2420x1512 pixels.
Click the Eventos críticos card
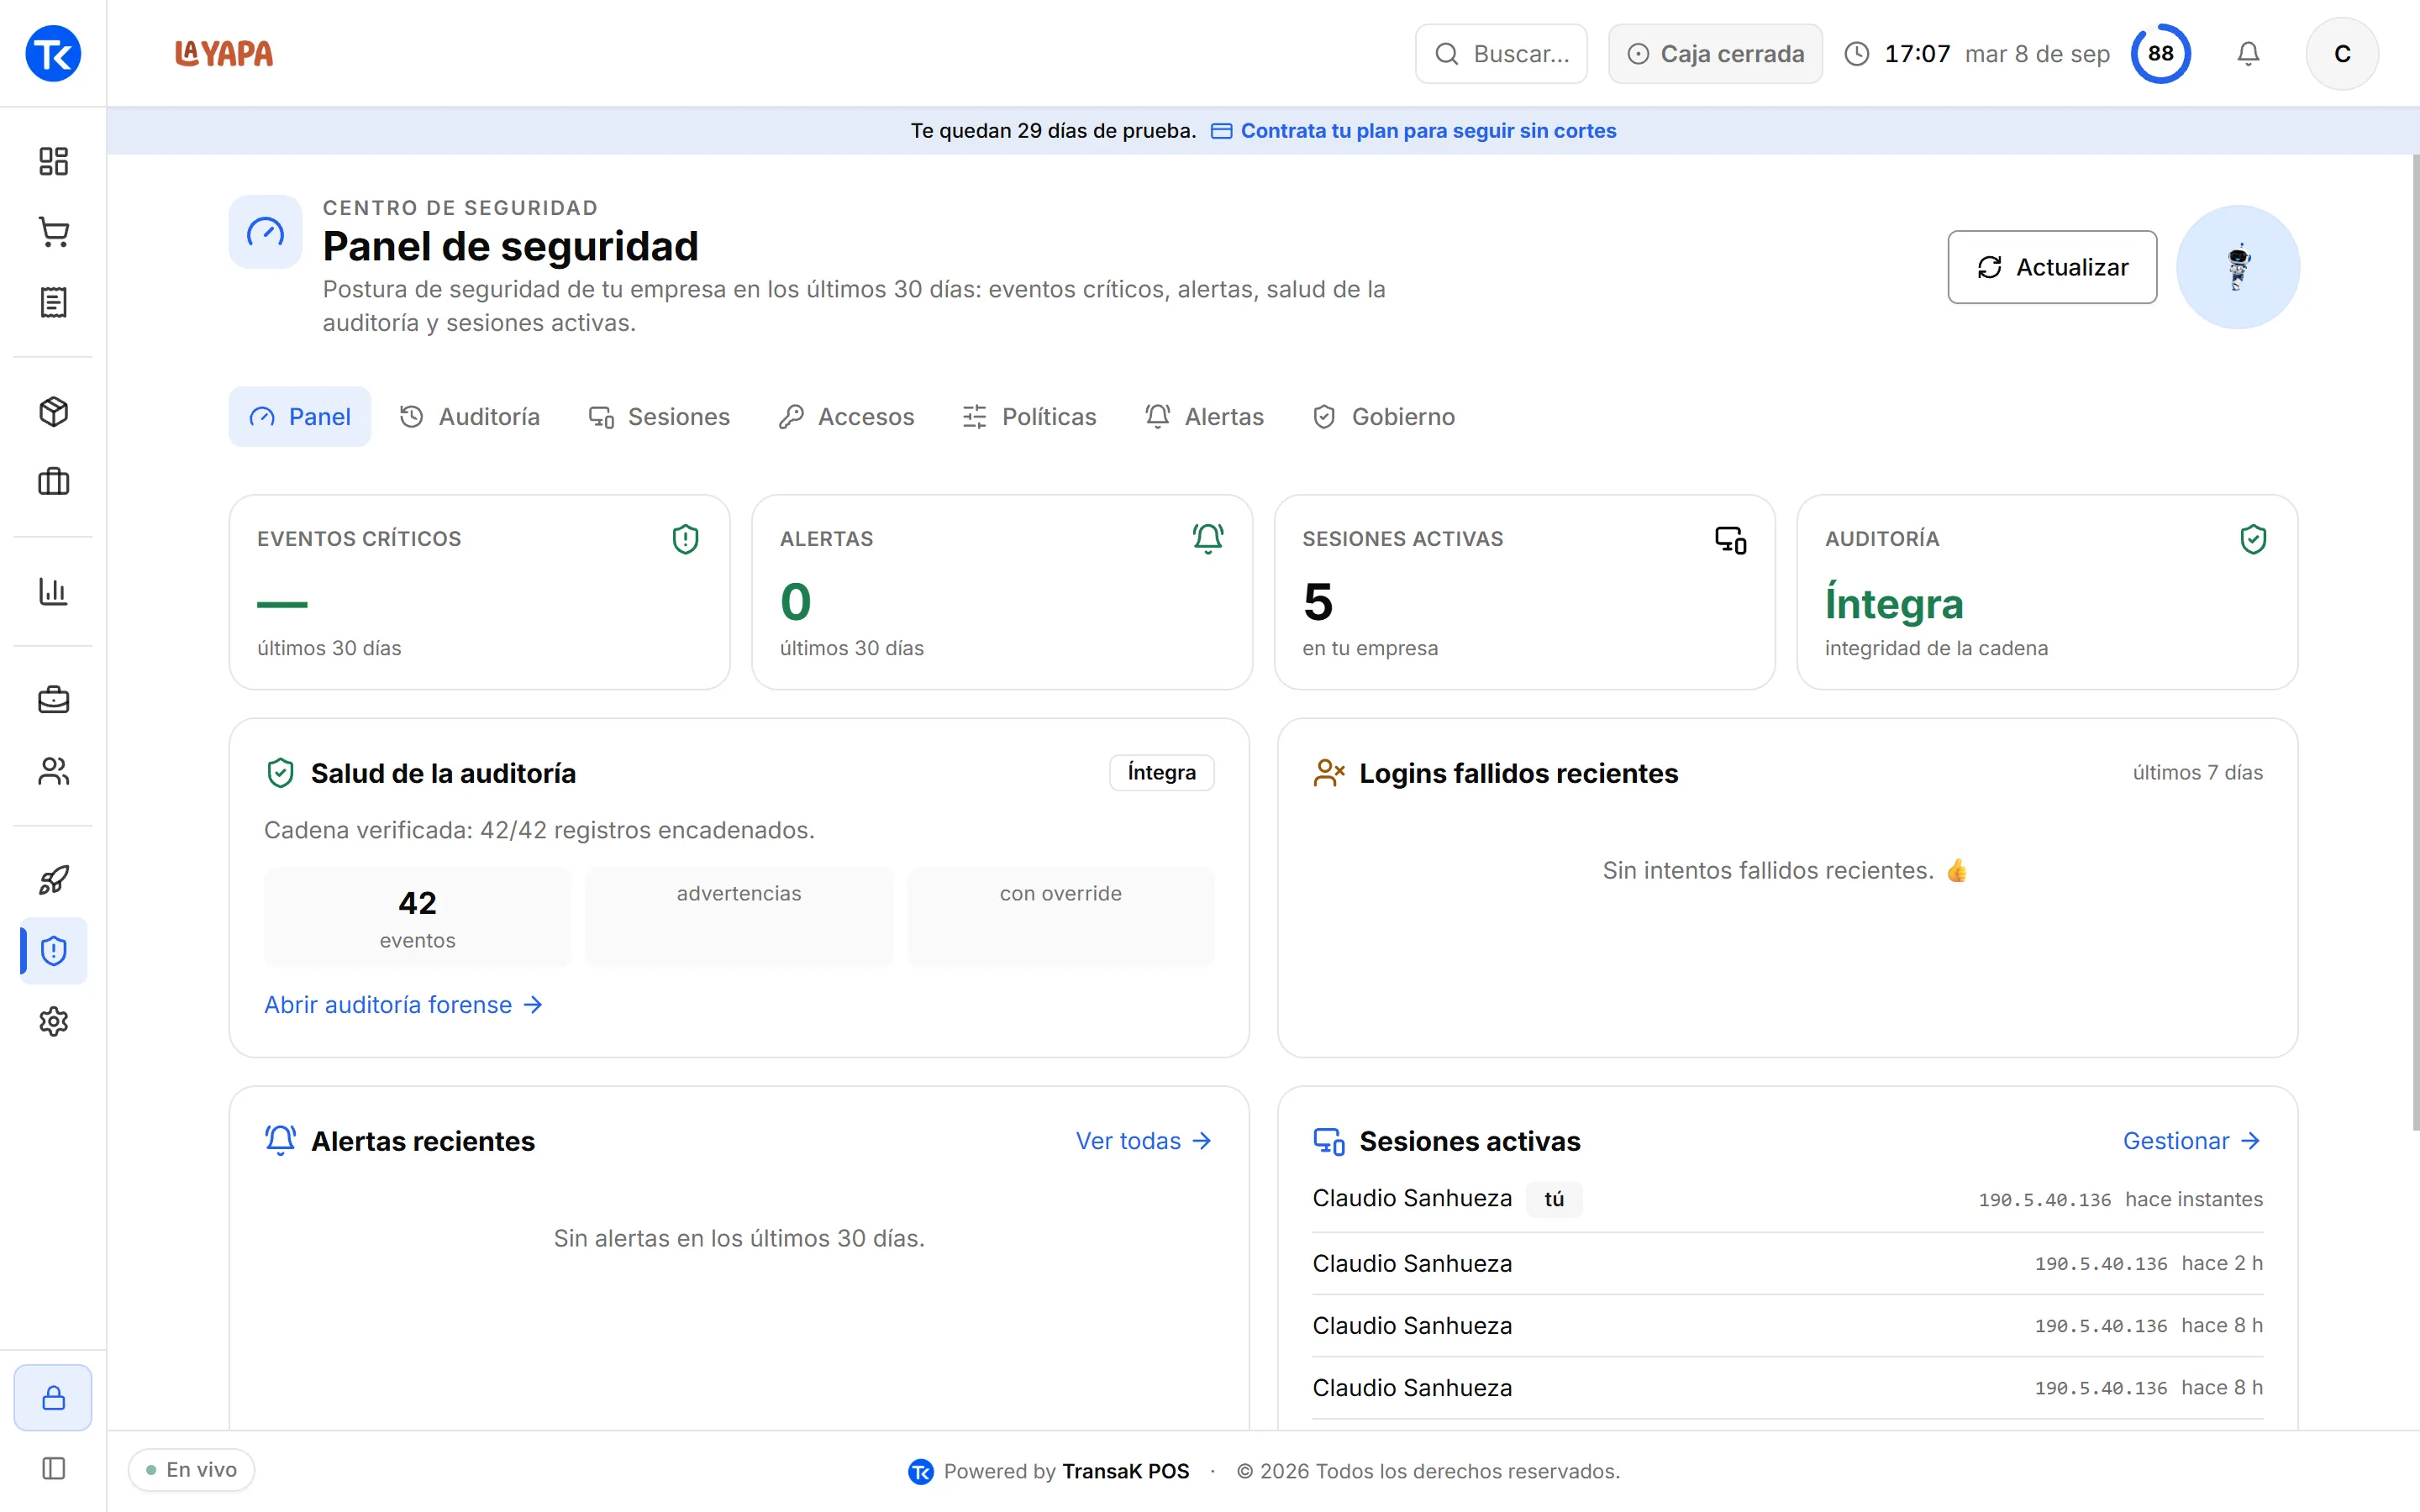(x=479, y=592)
